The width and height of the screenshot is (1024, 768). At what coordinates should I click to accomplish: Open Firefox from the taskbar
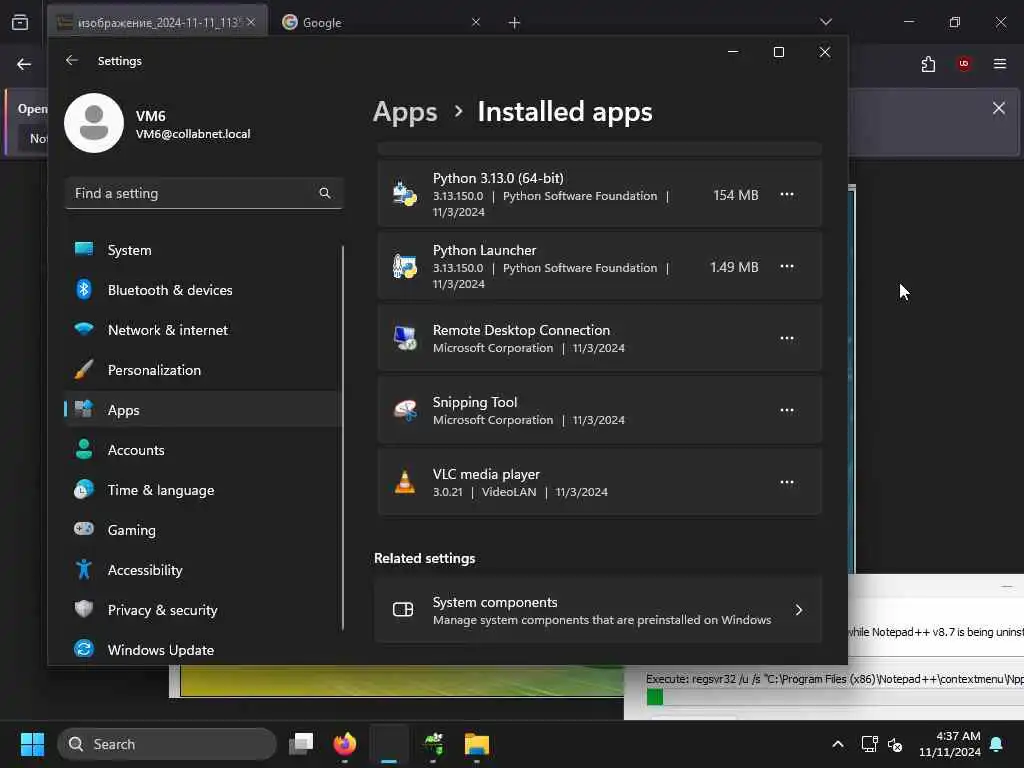coord(345,744)
